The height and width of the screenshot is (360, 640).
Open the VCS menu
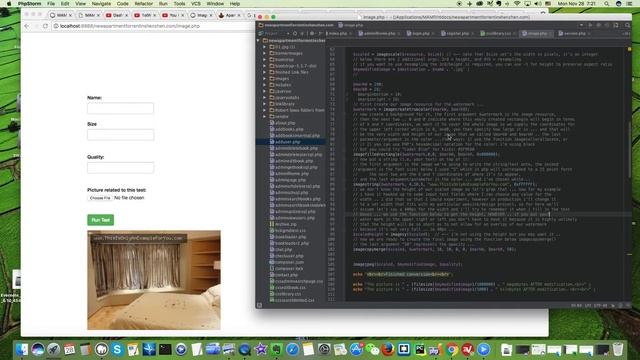point(196,4)
